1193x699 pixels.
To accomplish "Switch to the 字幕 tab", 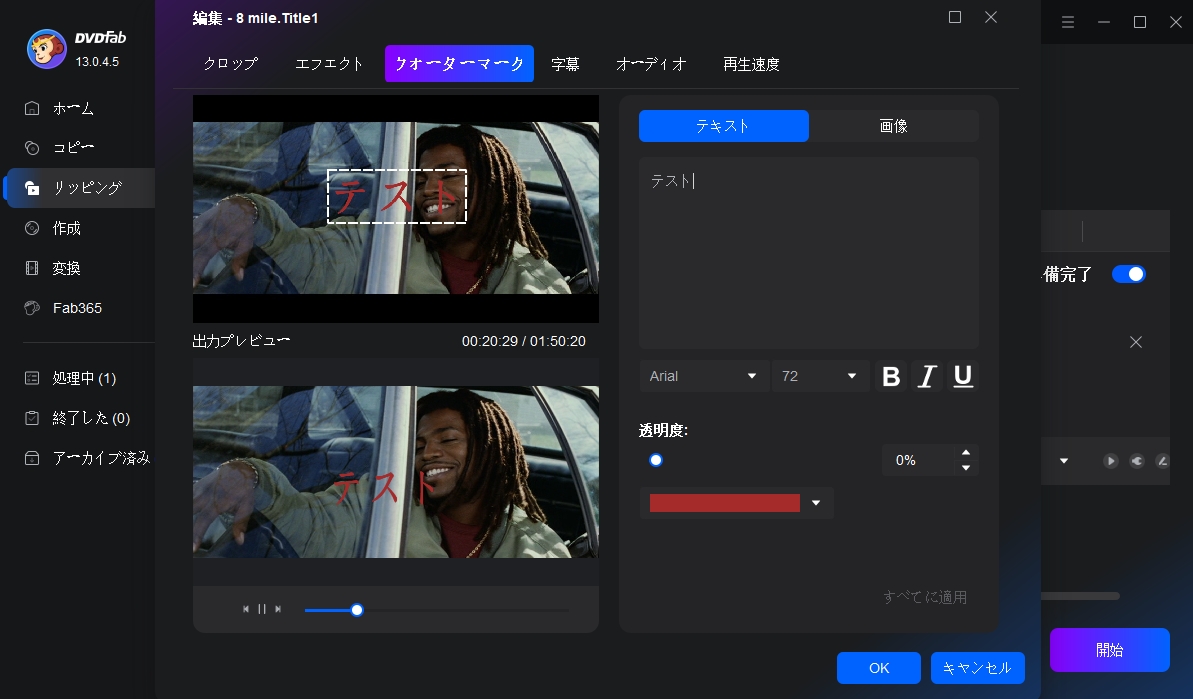I will click(x=565, y=64).
